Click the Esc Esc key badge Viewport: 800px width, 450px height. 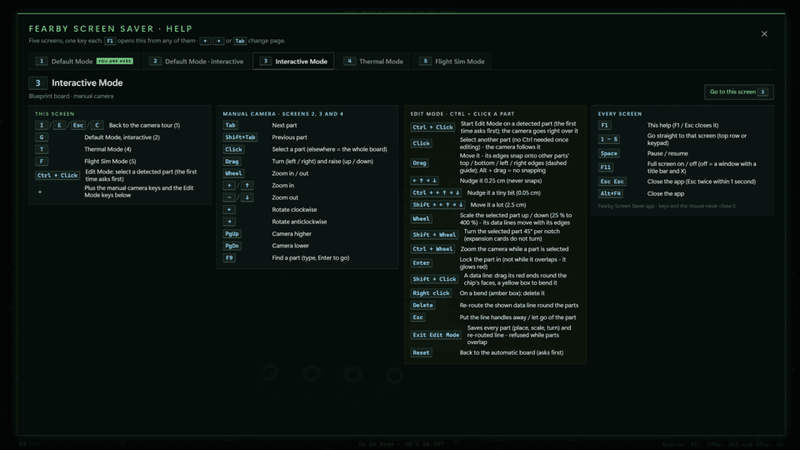click(612, 182)
